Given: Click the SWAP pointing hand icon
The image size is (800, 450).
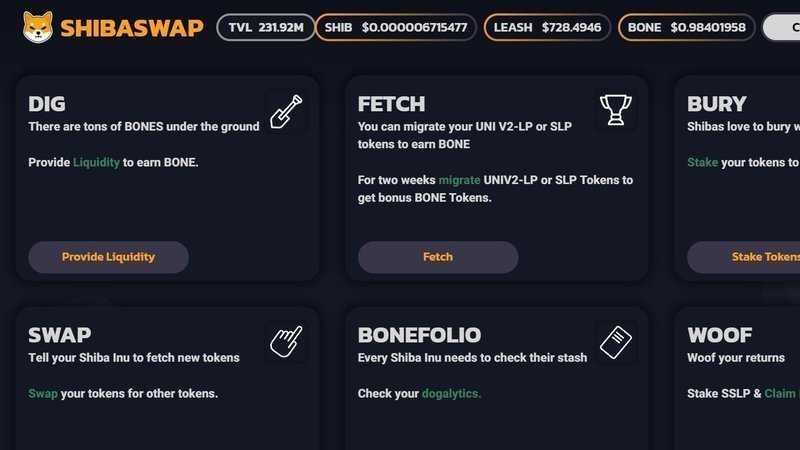Looking at the screenshot, I should pyautogui.click(x=286, y=340).
